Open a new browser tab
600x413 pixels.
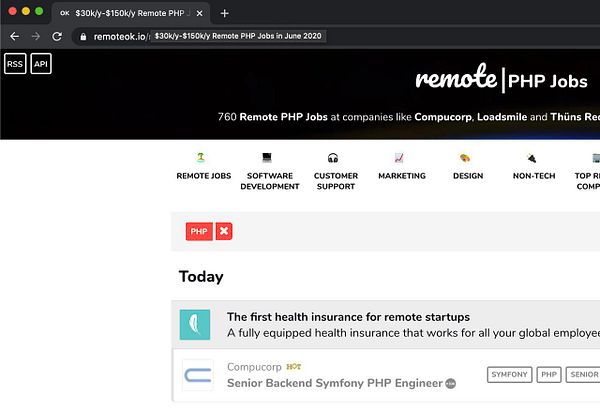[x=225, y=13]
